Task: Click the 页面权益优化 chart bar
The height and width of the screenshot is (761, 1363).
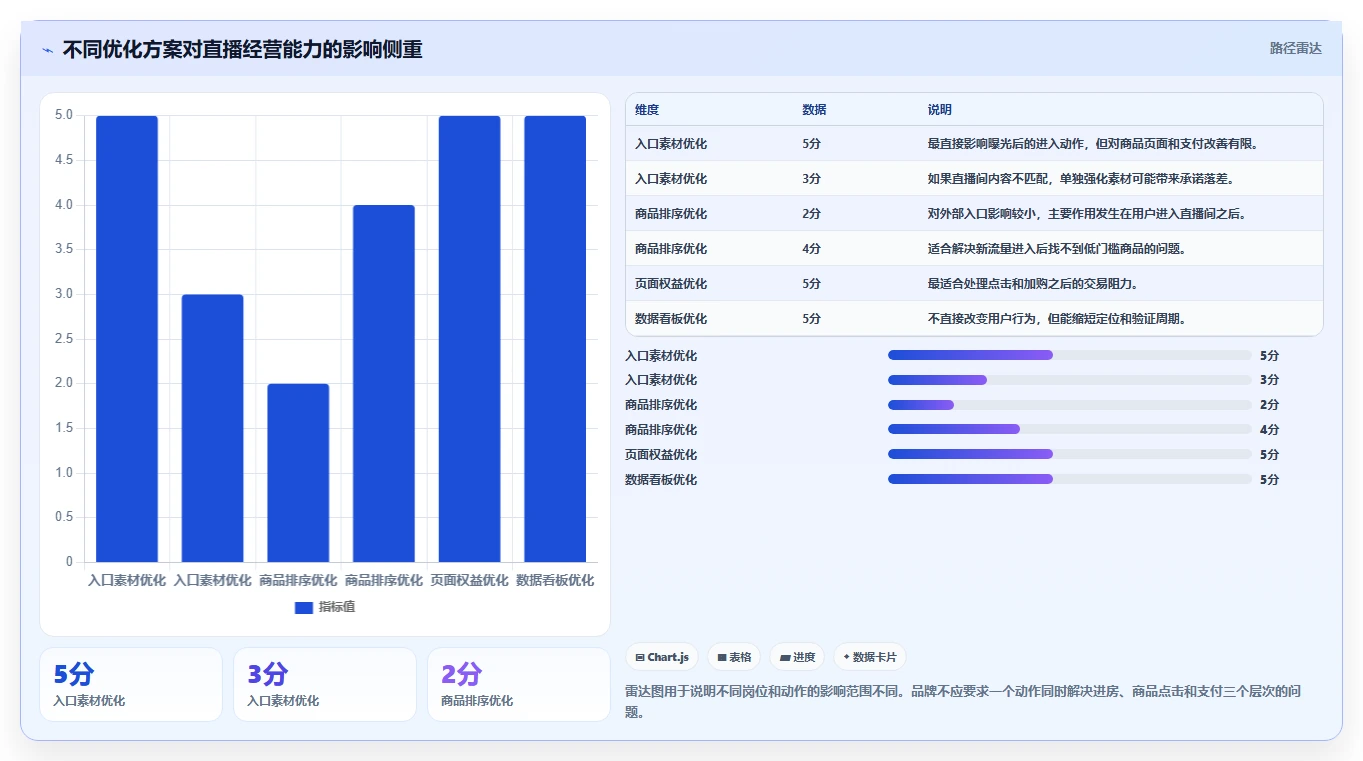Action: [470, 338]
